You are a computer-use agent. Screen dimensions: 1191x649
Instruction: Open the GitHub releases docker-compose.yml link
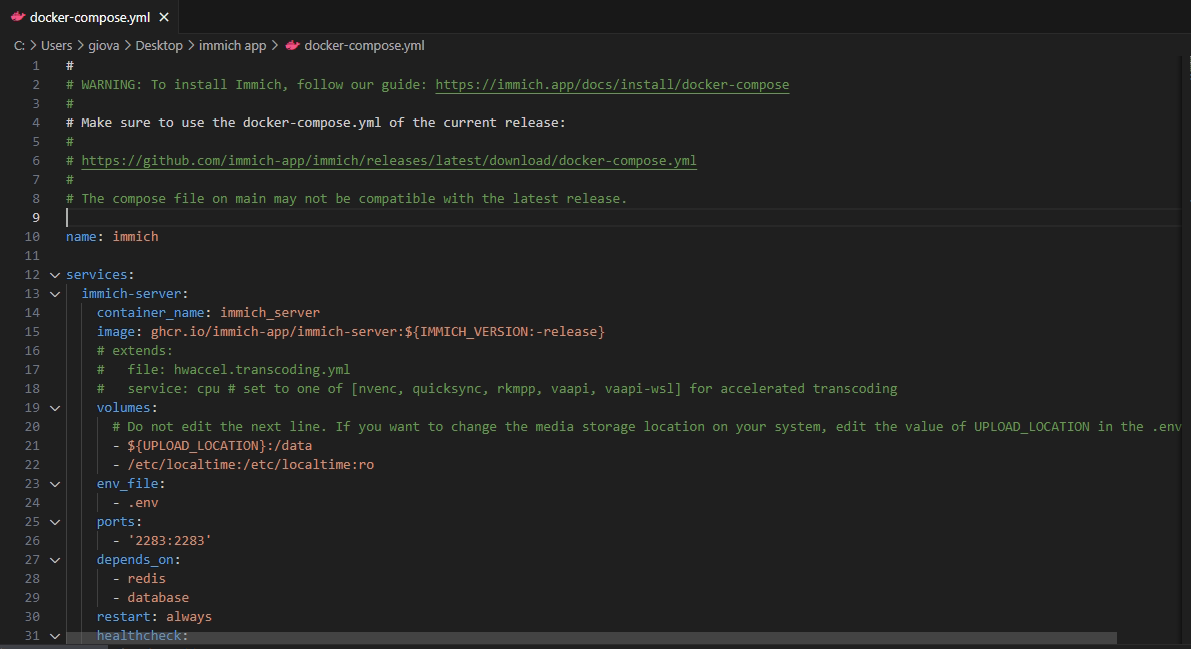pyautogui.click(x=389, y=160)
